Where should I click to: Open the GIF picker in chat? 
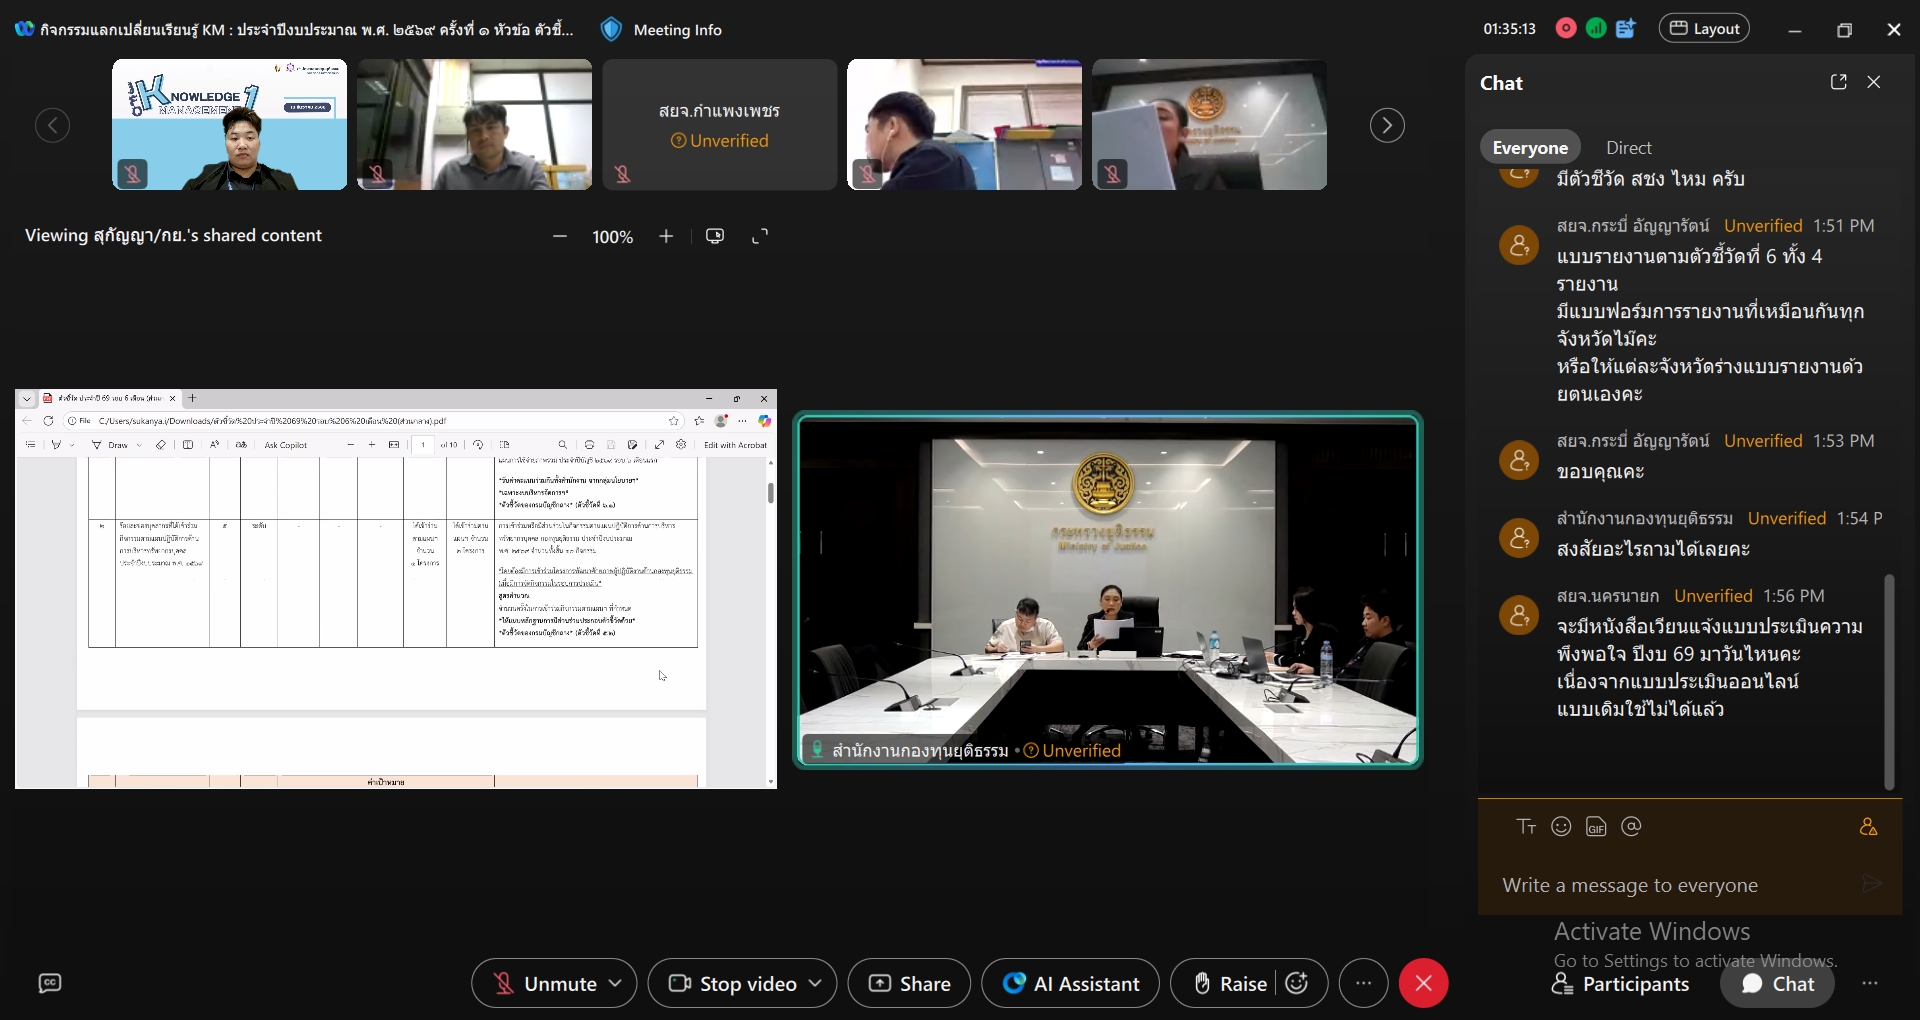click(1596, 827)
